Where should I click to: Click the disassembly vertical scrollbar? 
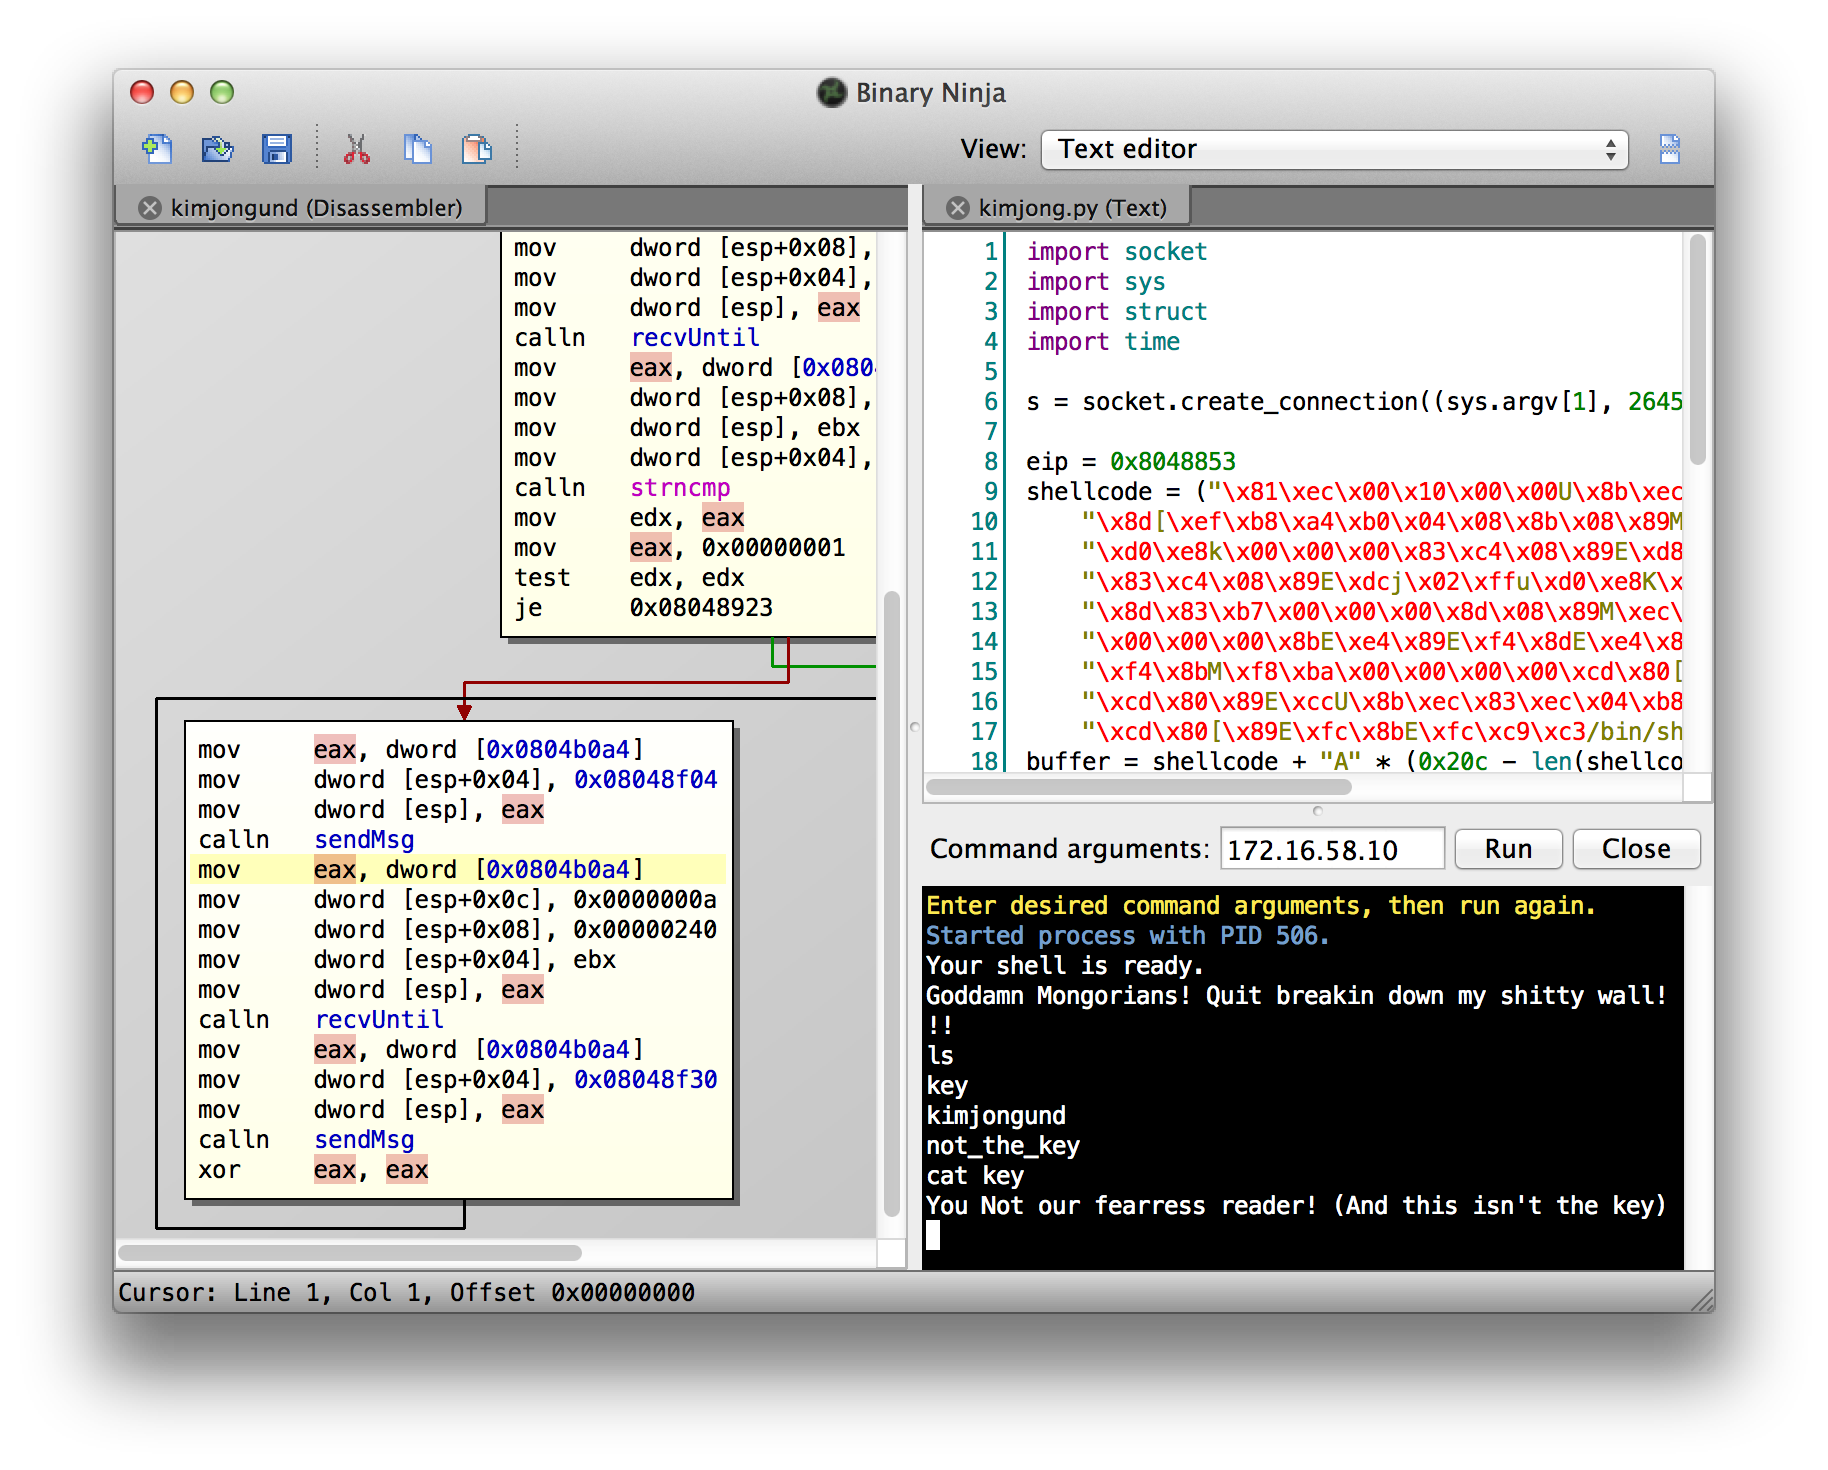coord(892,904)
